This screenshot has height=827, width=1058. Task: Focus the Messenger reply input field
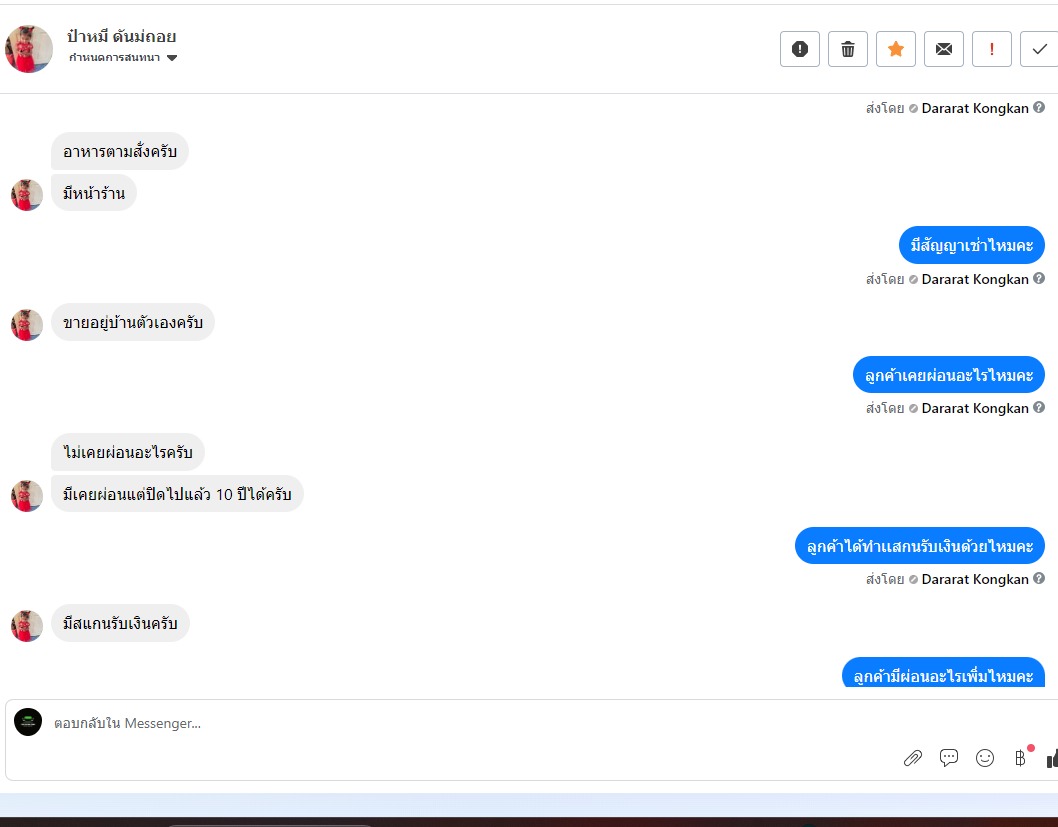[x=472, y=723]
